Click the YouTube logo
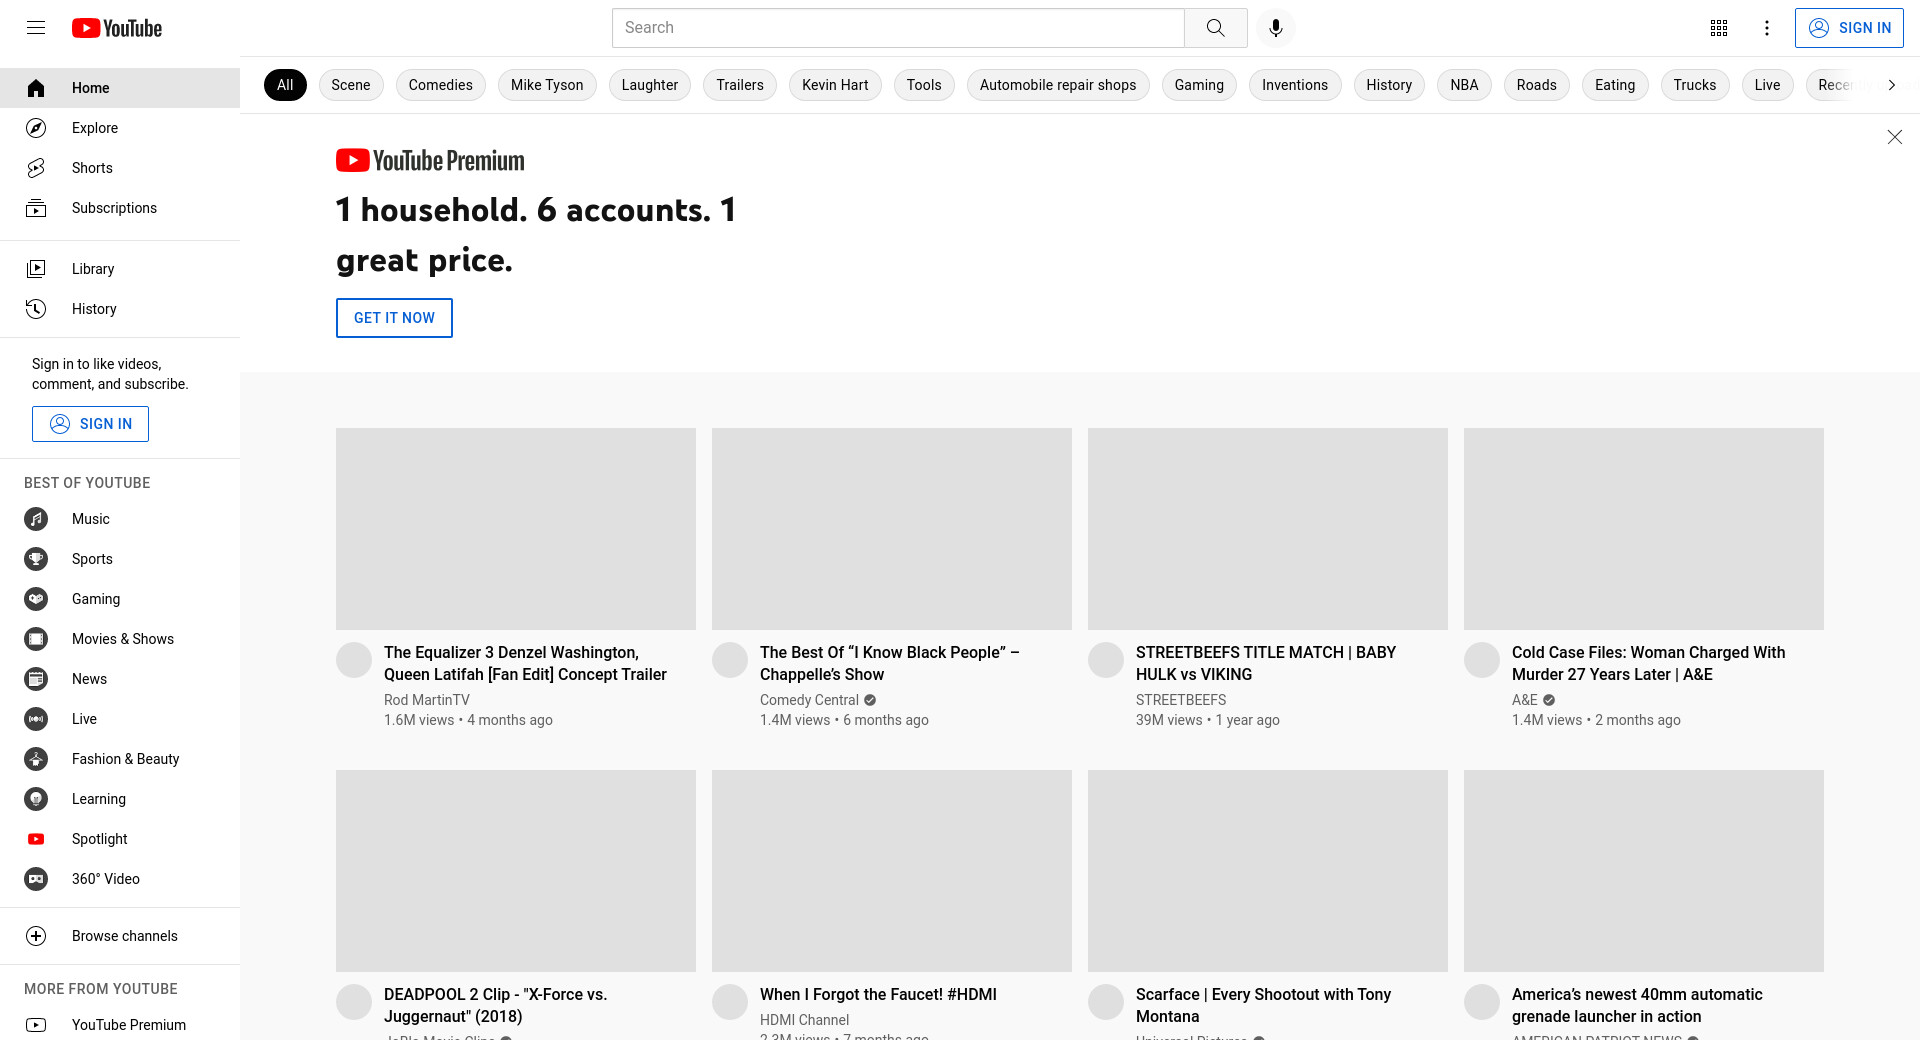The image size is (1920, 1040). point(117,28)
